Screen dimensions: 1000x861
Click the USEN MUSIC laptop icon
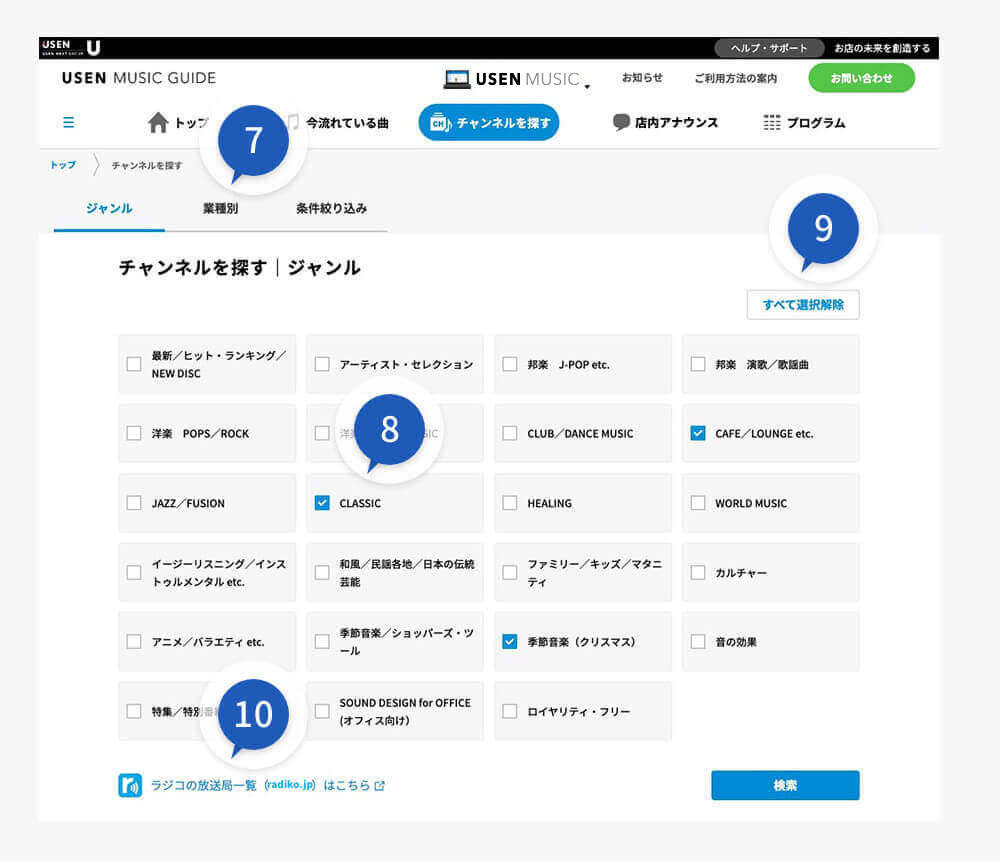[457, 79]
